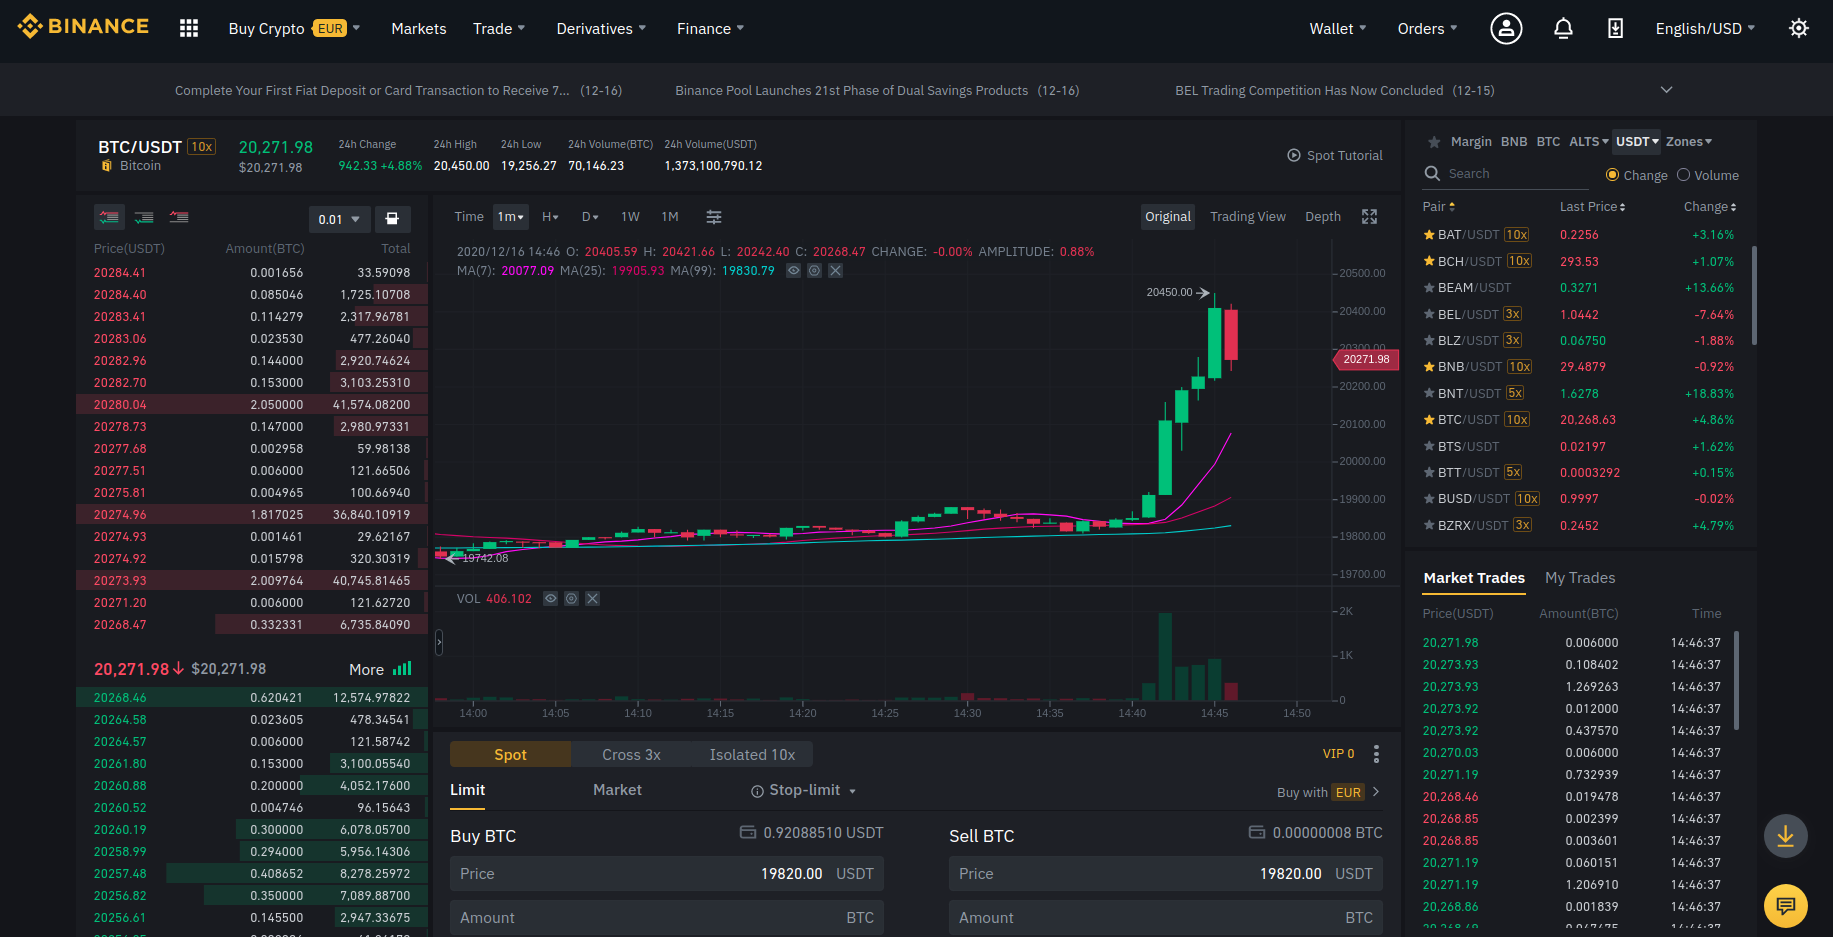The width and height of the screenshot is (1833, 937).
Task: Select the Volume radio button
Action: point(1683,175)
